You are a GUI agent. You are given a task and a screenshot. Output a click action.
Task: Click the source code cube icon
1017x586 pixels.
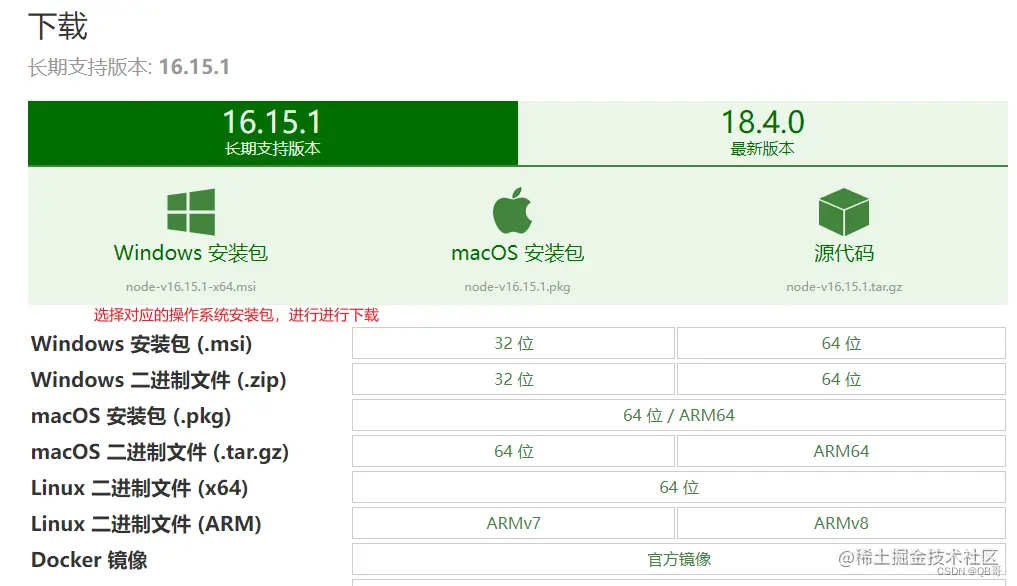click(x=844, y=212)
